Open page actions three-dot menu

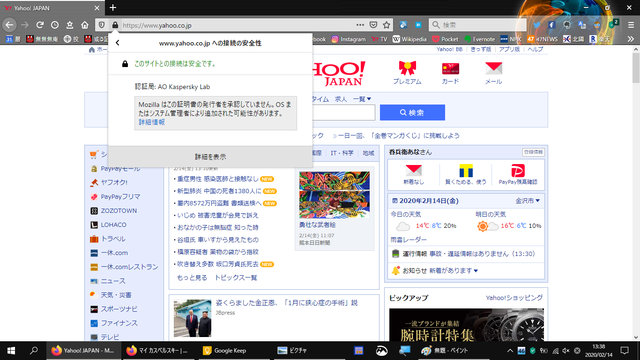pos(360,25)
